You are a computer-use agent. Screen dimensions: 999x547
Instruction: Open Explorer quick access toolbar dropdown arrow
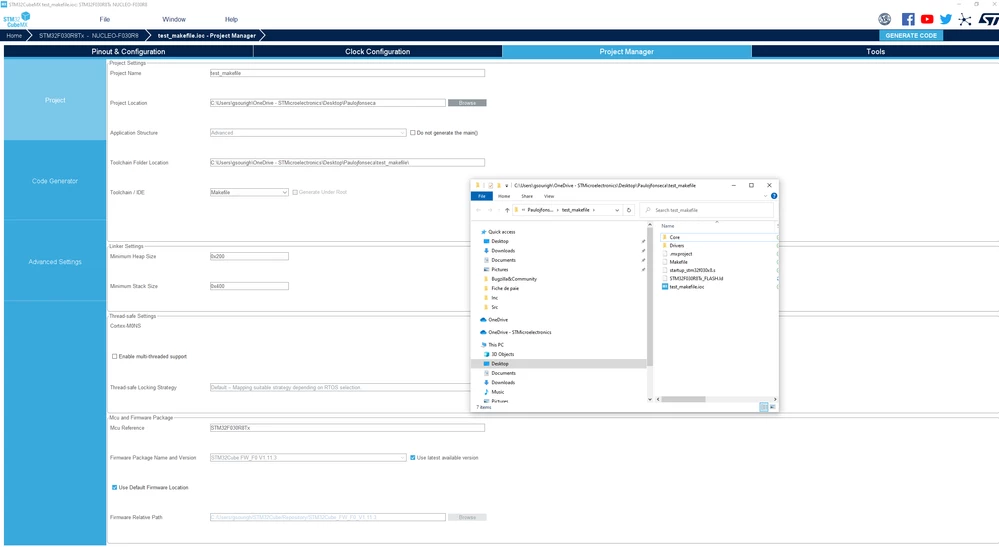click(x=507, y=185)
